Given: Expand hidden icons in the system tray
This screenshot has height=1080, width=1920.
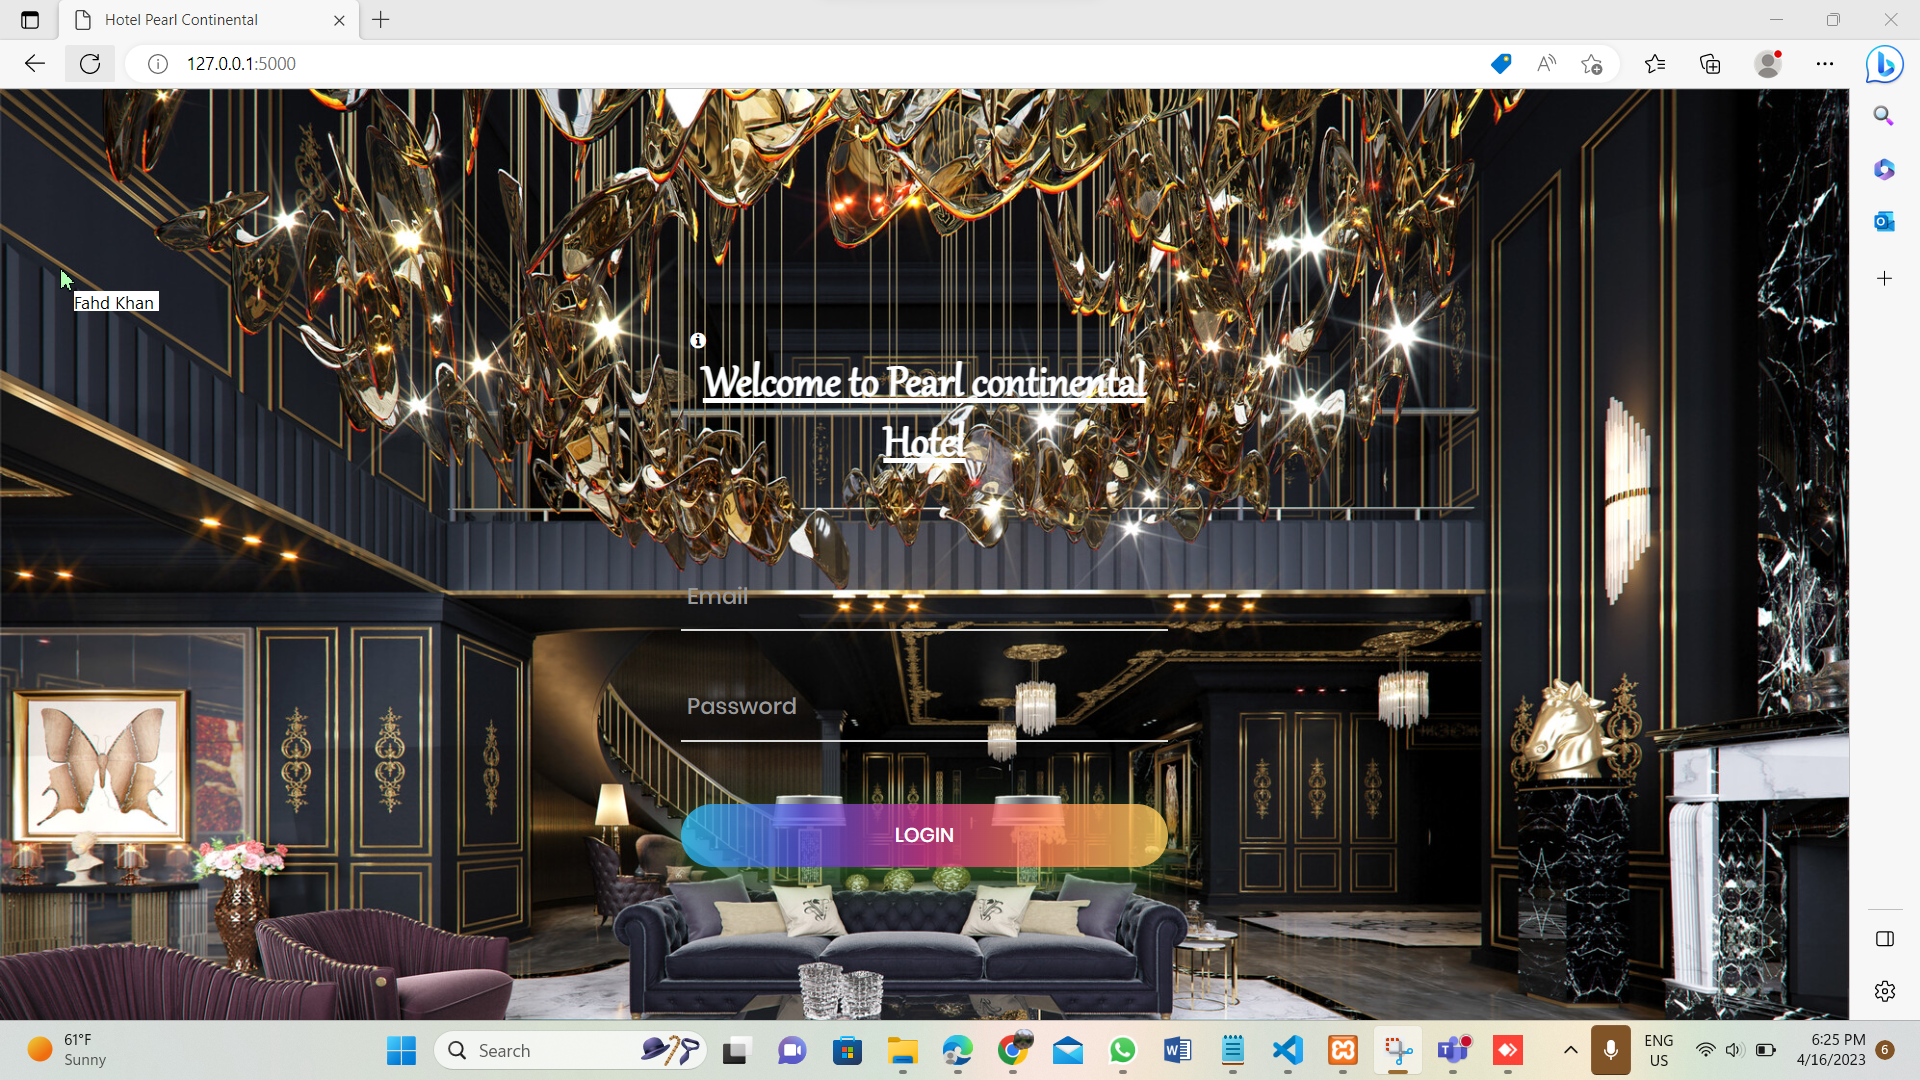Looking at the screenshot, I should [x=1569, y=1050].
